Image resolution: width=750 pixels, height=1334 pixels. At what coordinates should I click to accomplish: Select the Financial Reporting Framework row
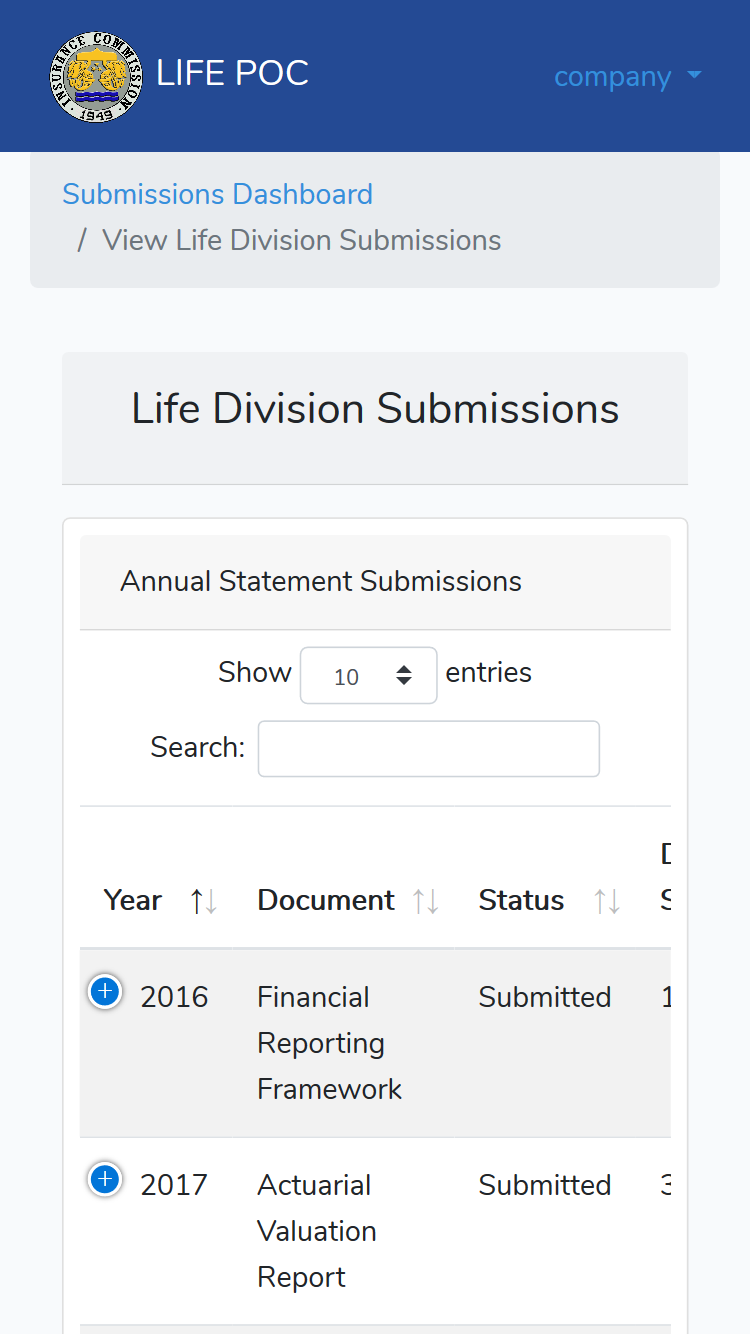[x=375, y=1043]
